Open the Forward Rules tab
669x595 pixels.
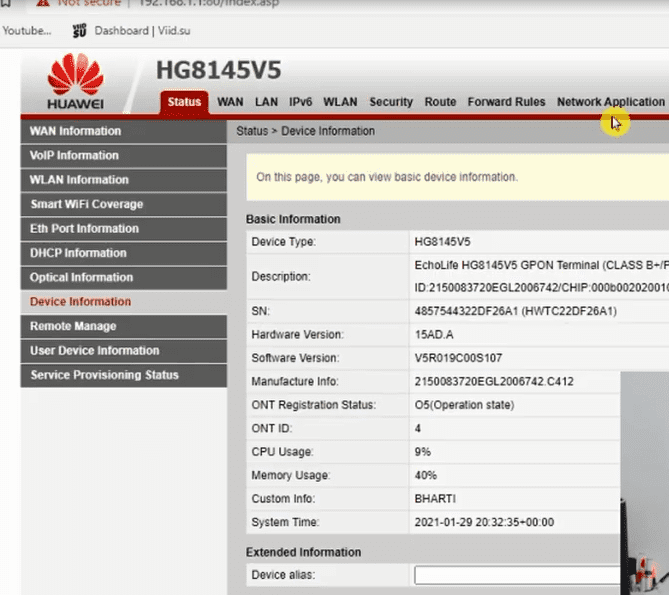click(x=506, y=102)
